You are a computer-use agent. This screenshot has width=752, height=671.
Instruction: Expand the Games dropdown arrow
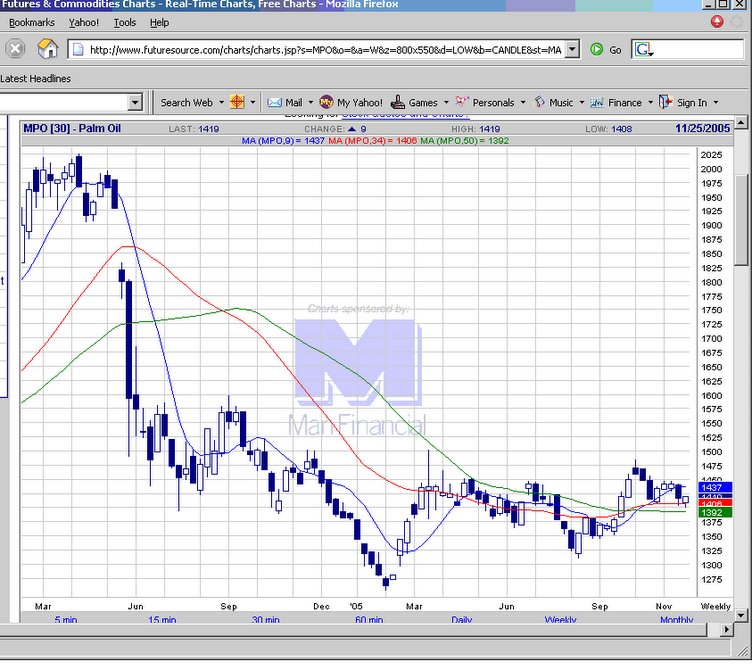pos(446,102)
